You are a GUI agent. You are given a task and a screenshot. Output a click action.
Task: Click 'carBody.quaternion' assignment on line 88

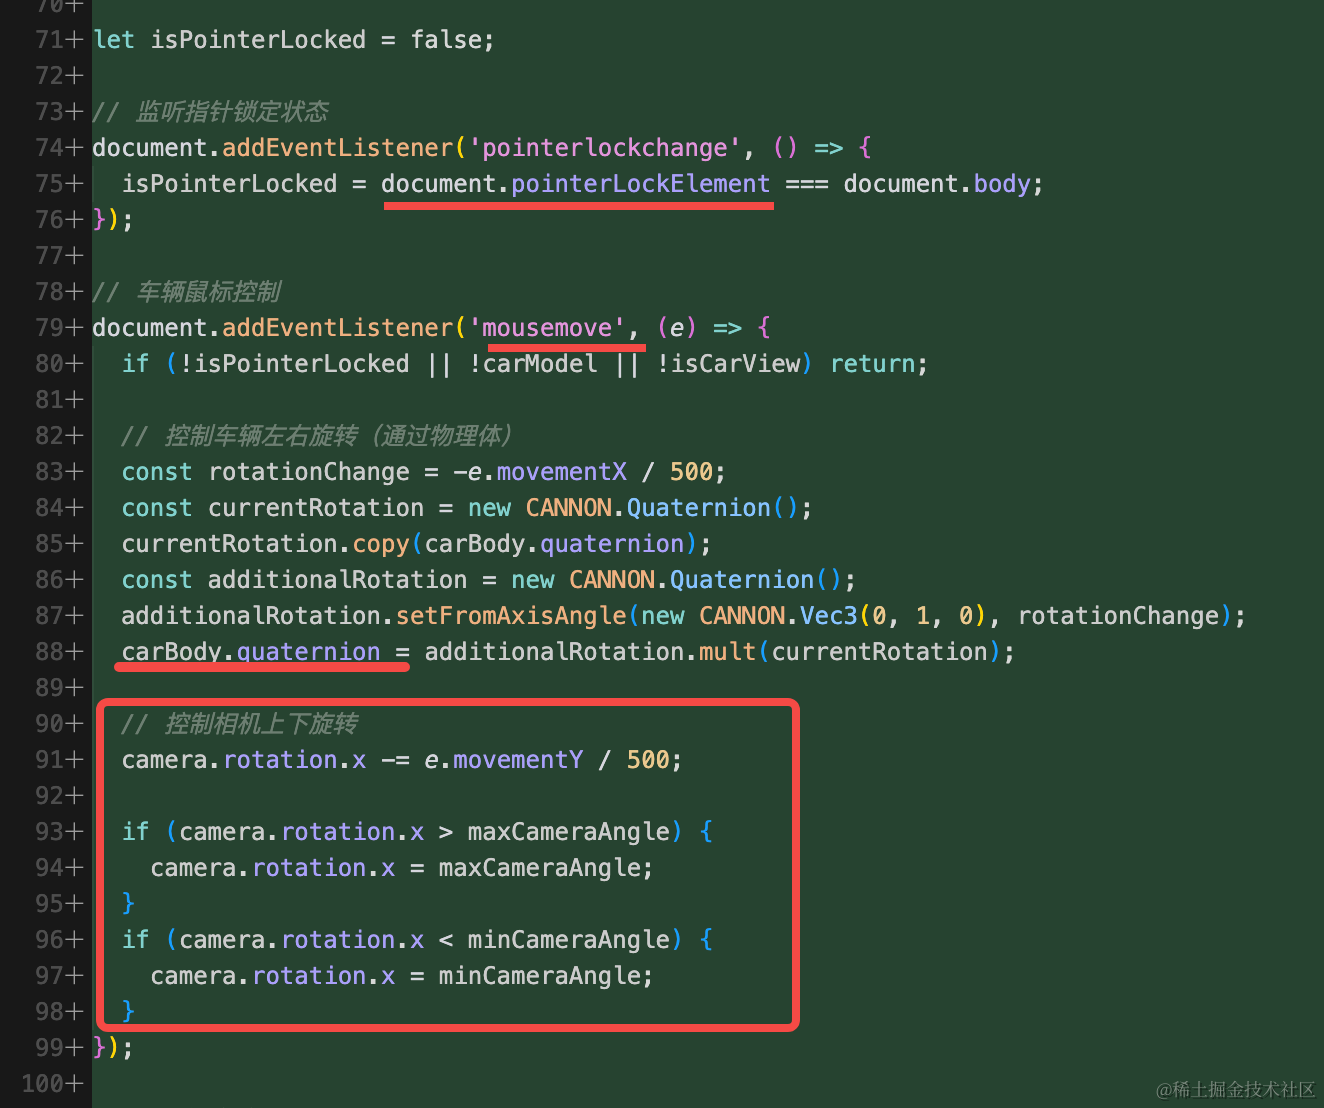[x=251, y=652]
